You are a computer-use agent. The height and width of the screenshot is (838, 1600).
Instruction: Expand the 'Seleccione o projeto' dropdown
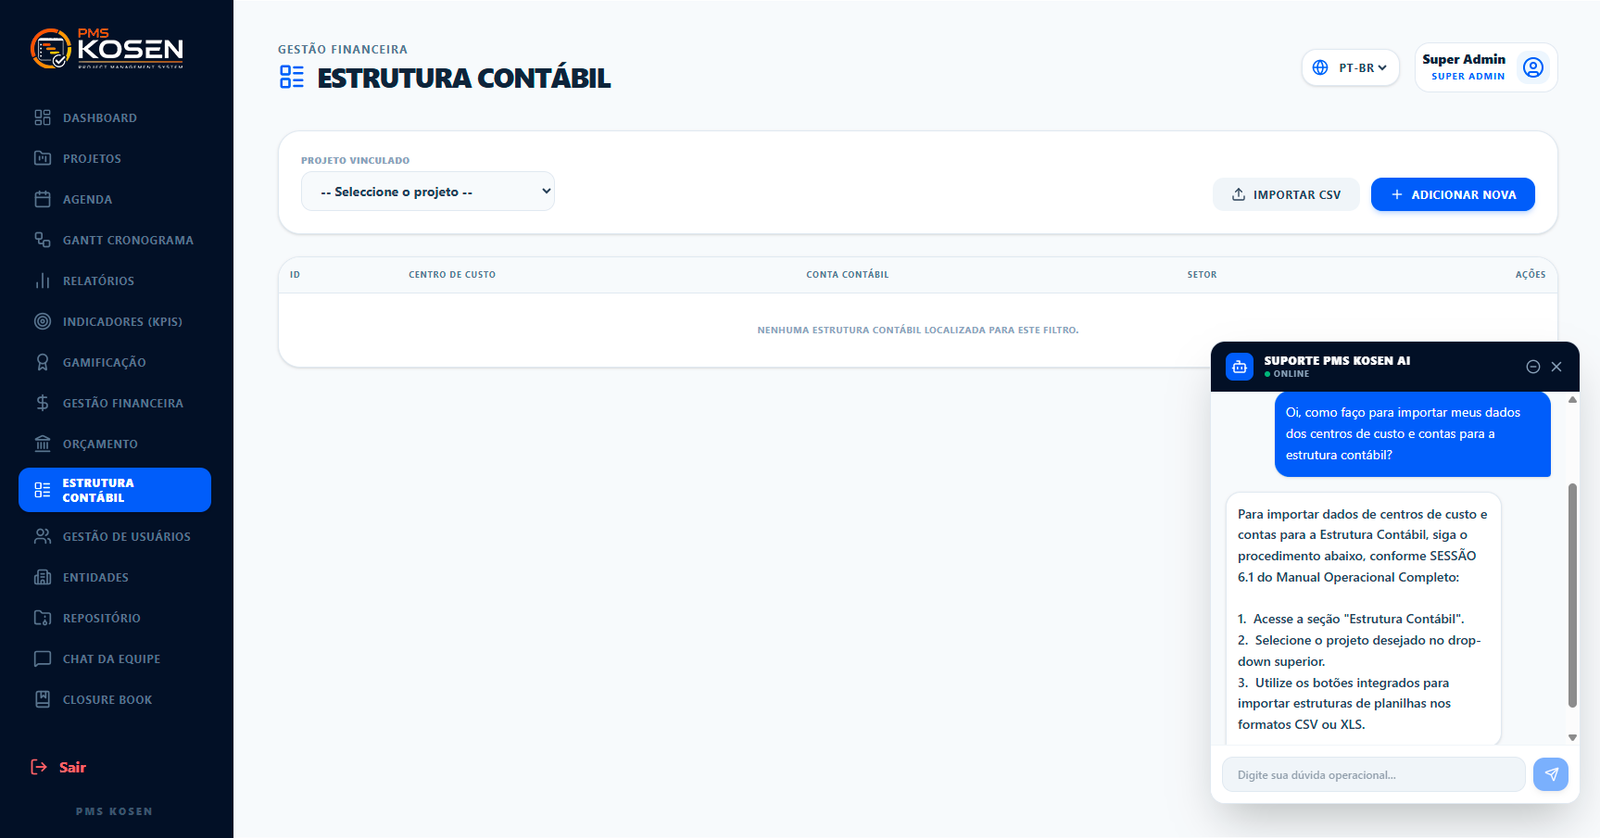428,191
